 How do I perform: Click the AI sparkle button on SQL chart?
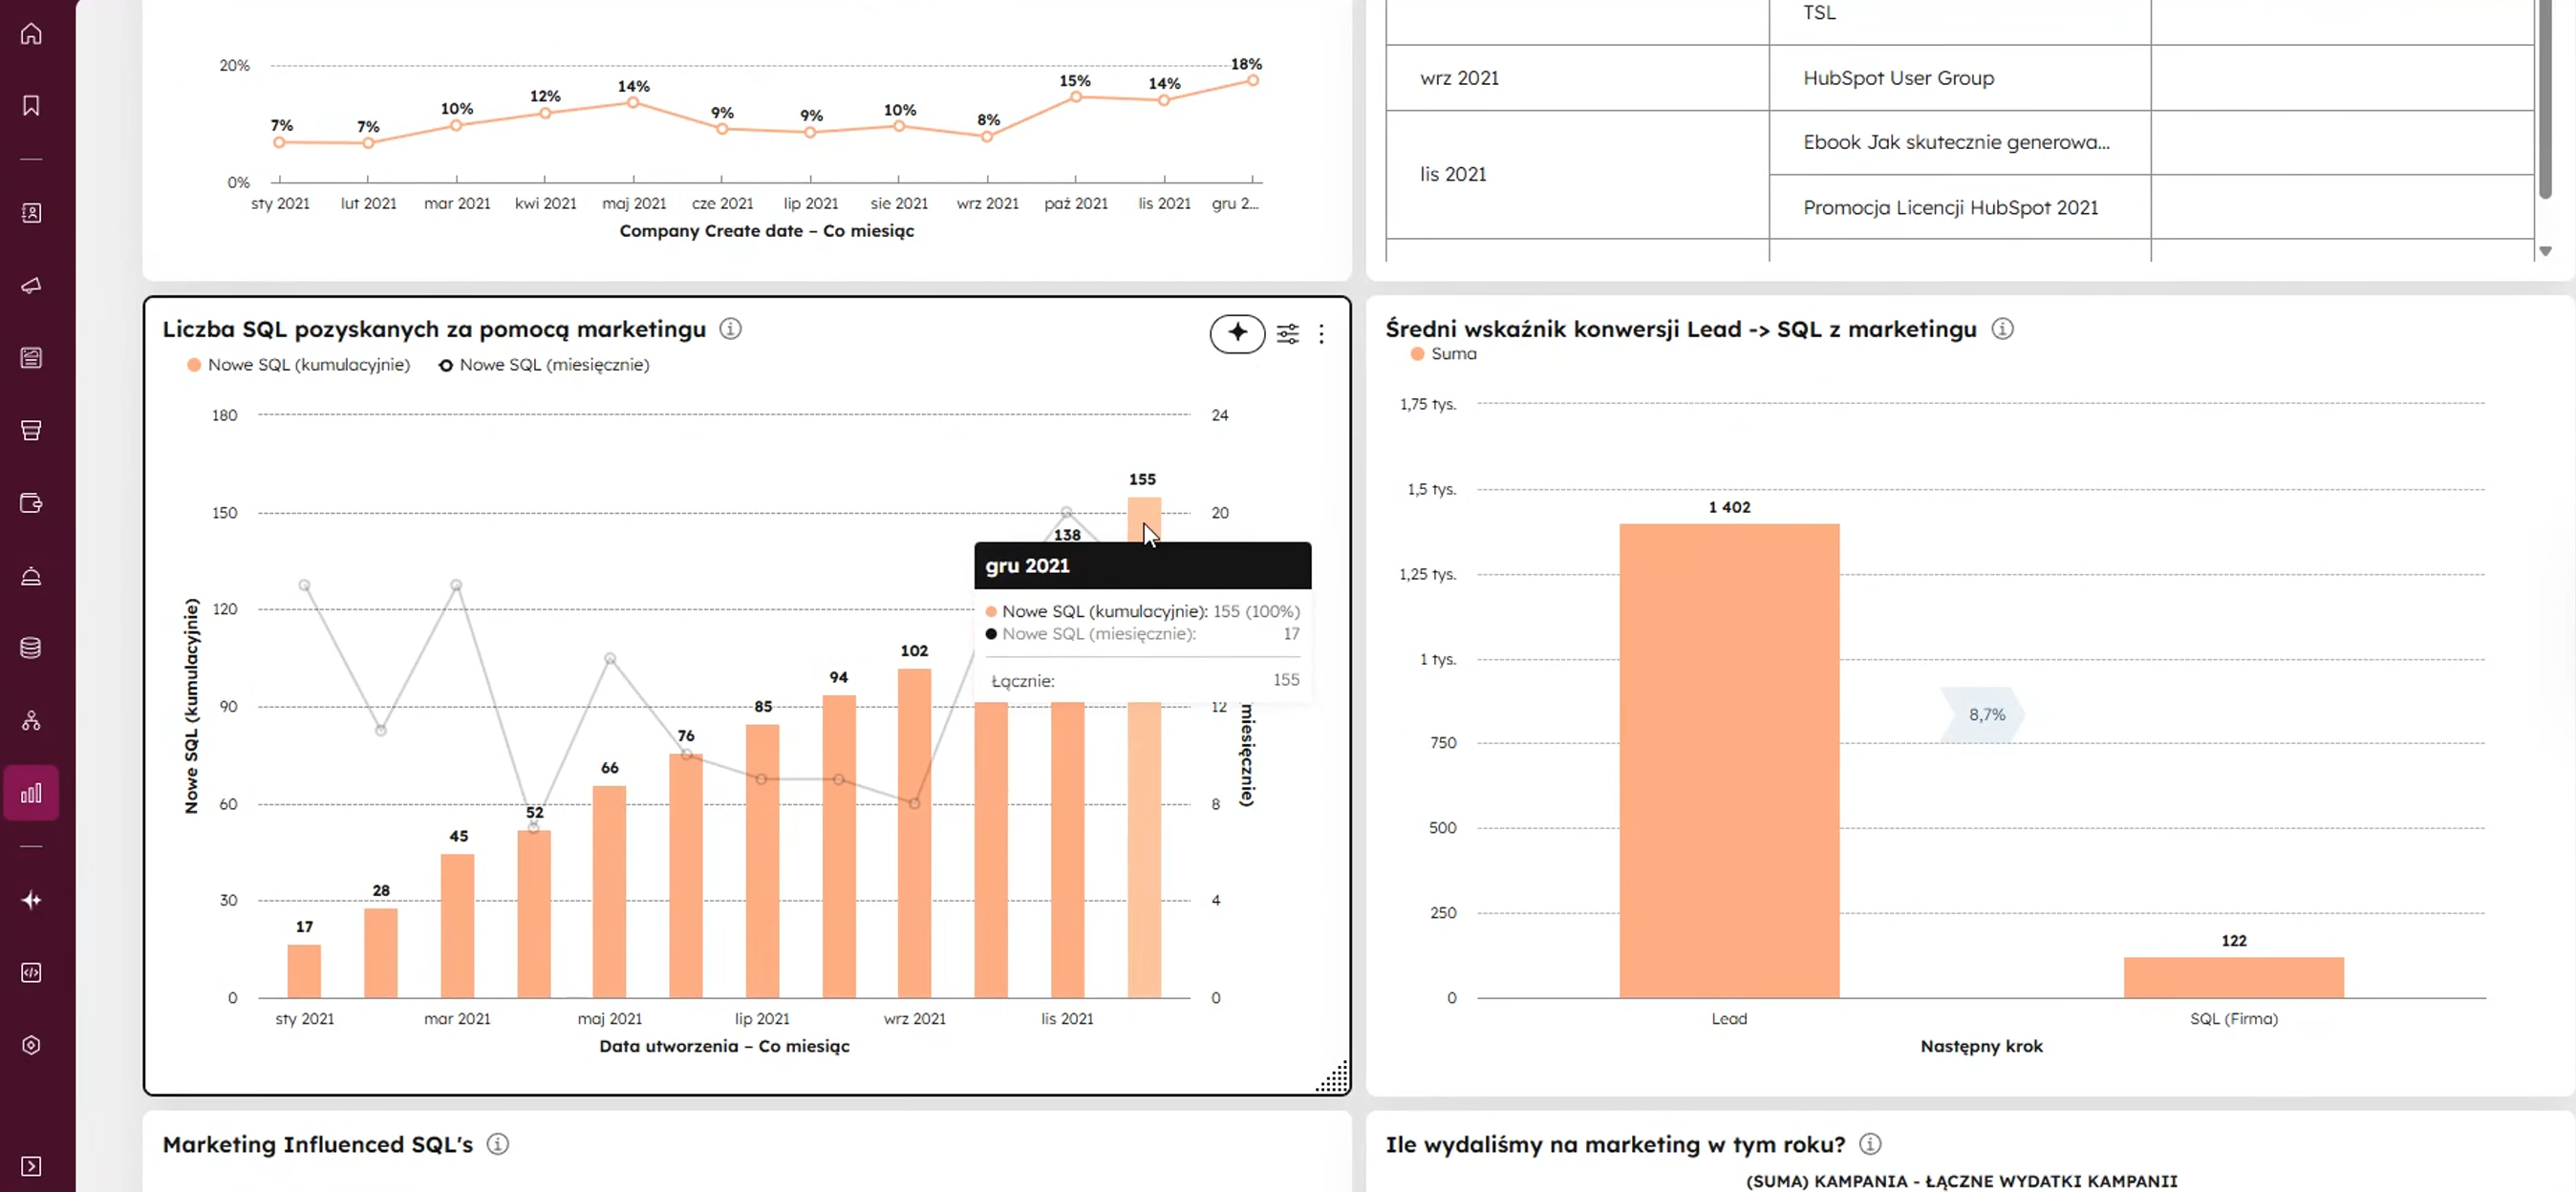pos(1237,333)
